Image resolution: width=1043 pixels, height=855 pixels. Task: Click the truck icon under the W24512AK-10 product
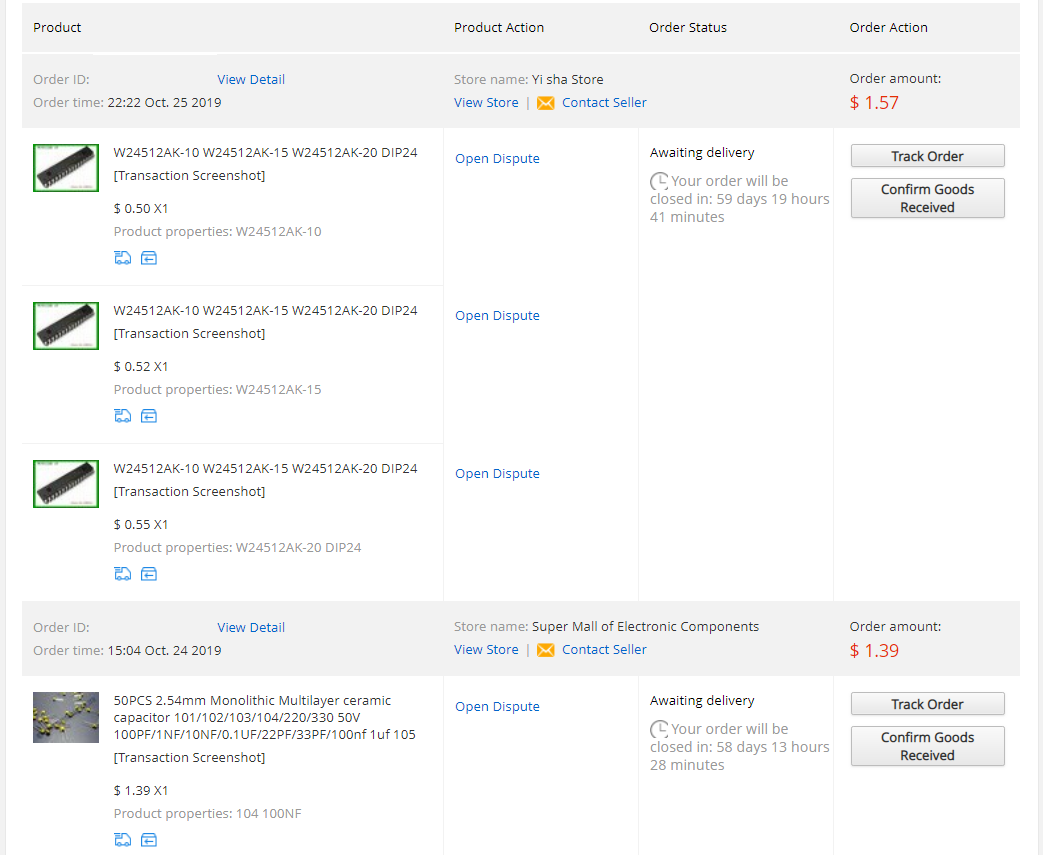pyautogui.click(x=123, y=258)
